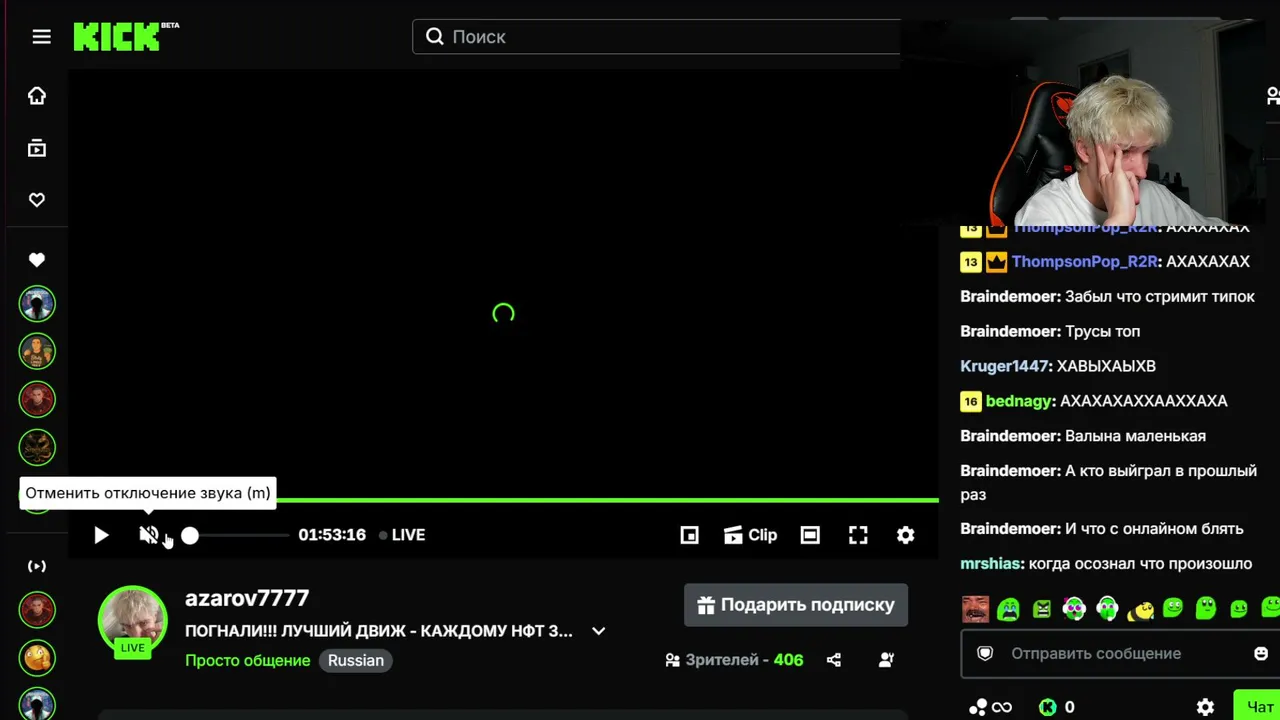This screenshot has width=1280, height=720.
Task: Click the Зрителей 406 viewer count
Action: point(734,660)
